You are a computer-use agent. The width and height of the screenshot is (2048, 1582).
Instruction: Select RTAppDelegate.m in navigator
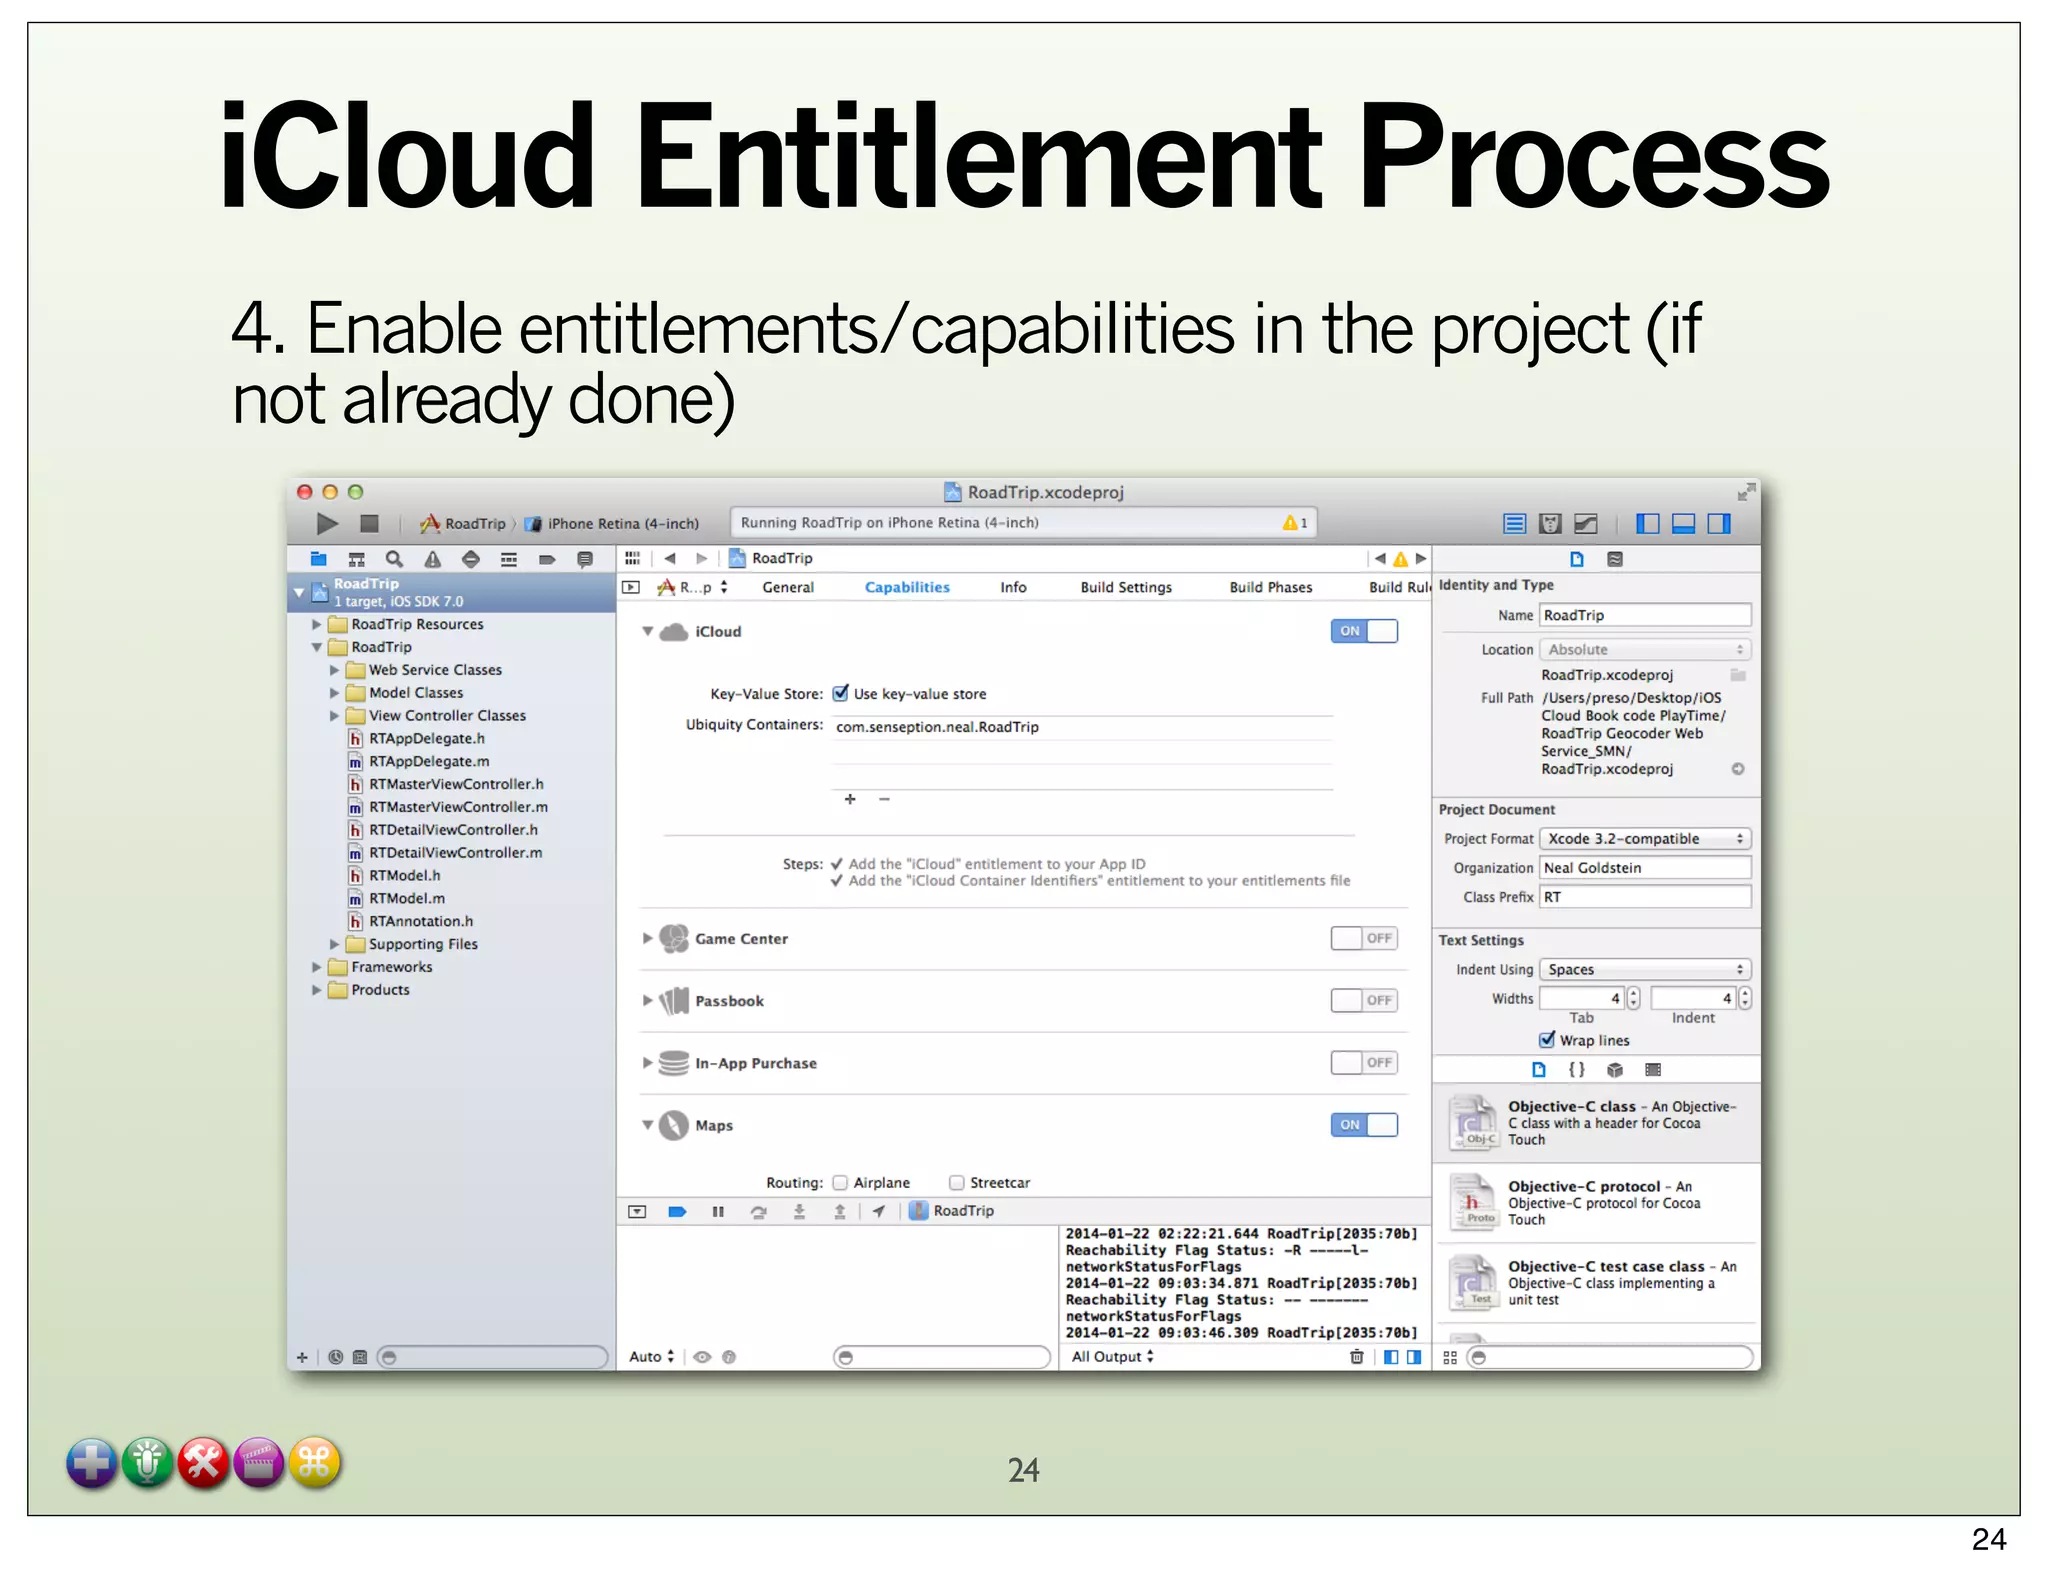click(x=429, y=761)
